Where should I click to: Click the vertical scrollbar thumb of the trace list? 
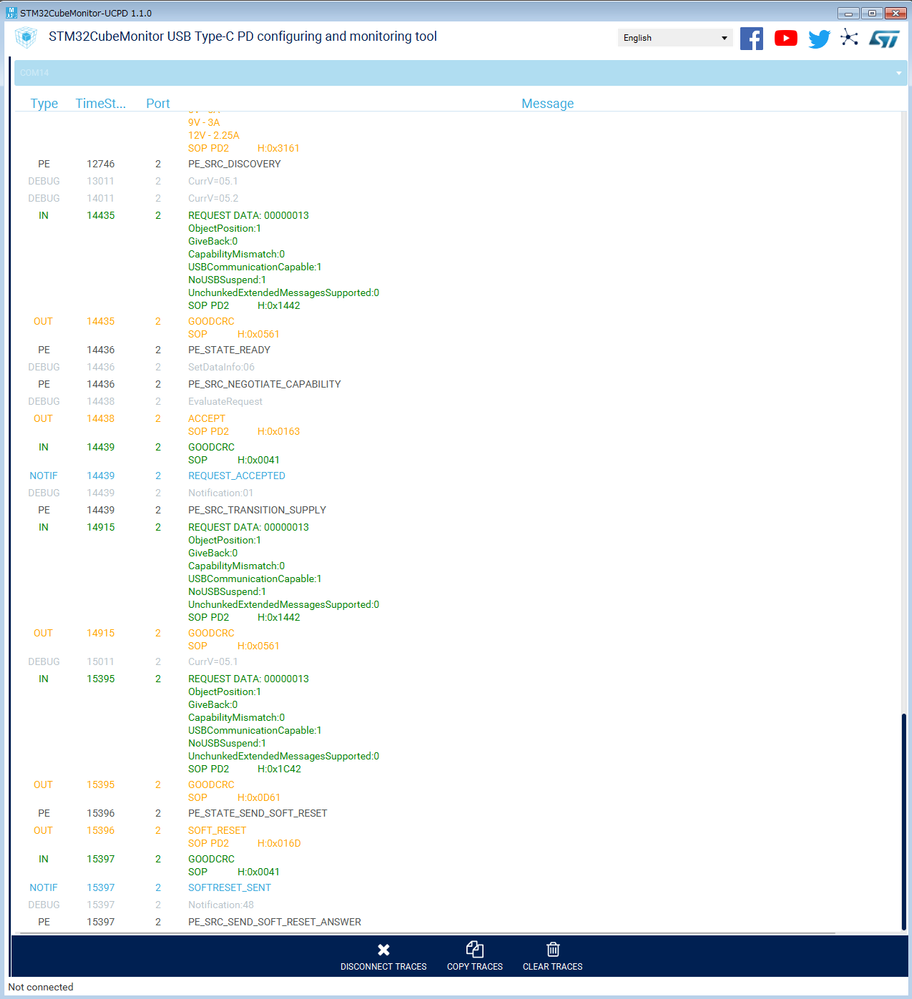(x=903, y=822)
